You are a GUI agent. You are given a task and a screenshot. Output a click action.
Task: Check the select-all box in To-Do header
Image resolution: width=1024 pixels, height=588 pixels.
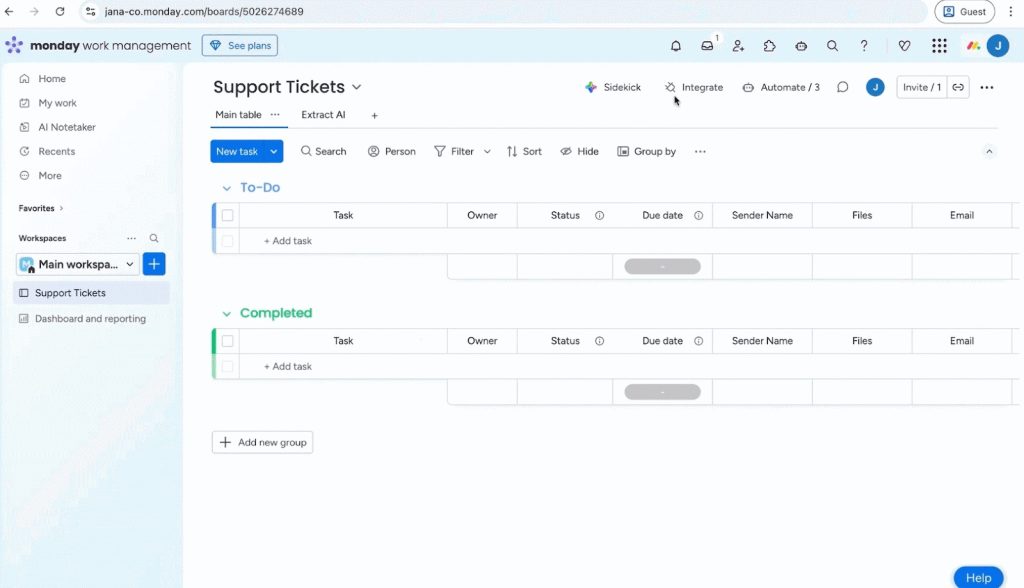[x=228, y=215]
